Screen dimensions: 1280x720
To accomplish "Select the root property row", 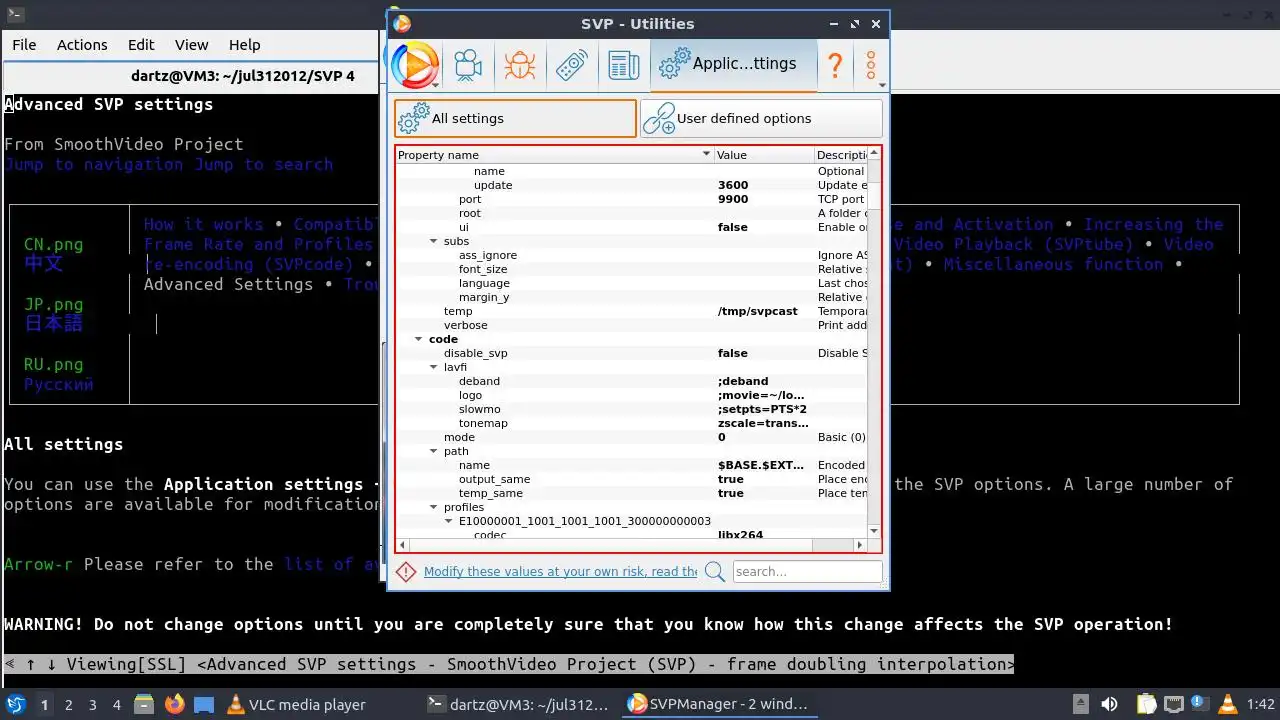I will 631,213.
